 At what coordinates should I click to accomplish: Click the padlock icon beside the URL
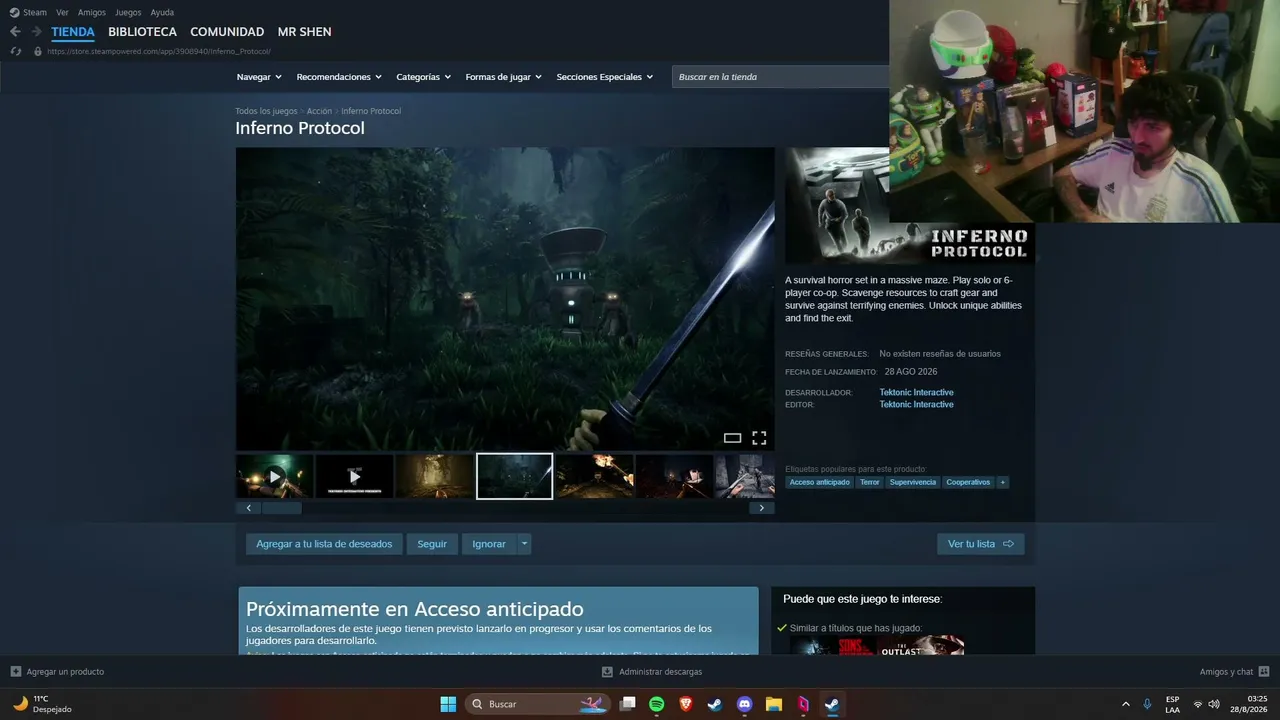(38, 51)
